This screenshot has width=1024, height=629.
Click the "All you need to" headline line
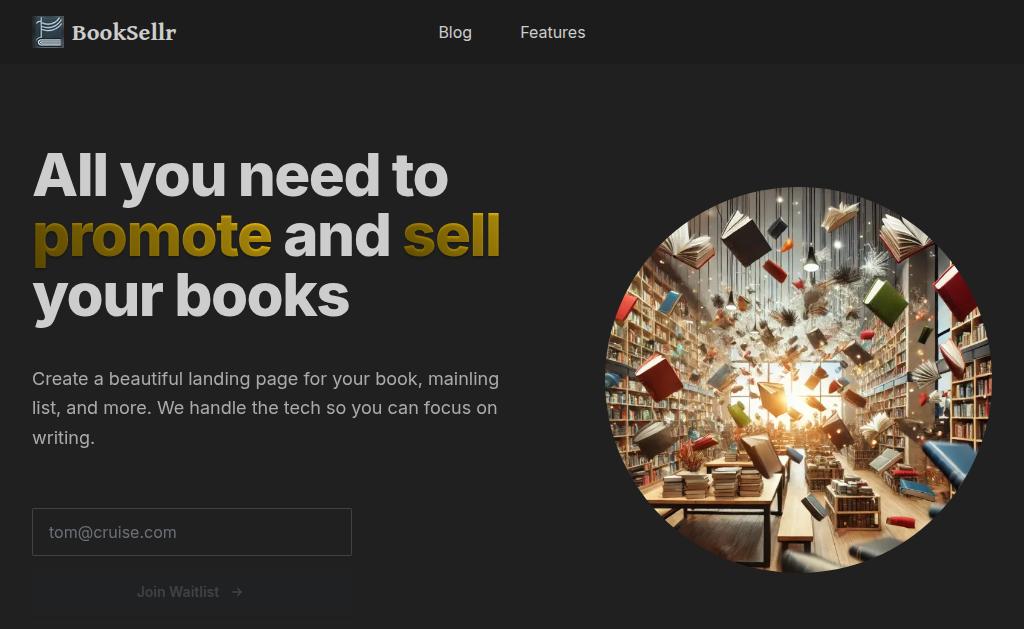(x=240, y=176)
